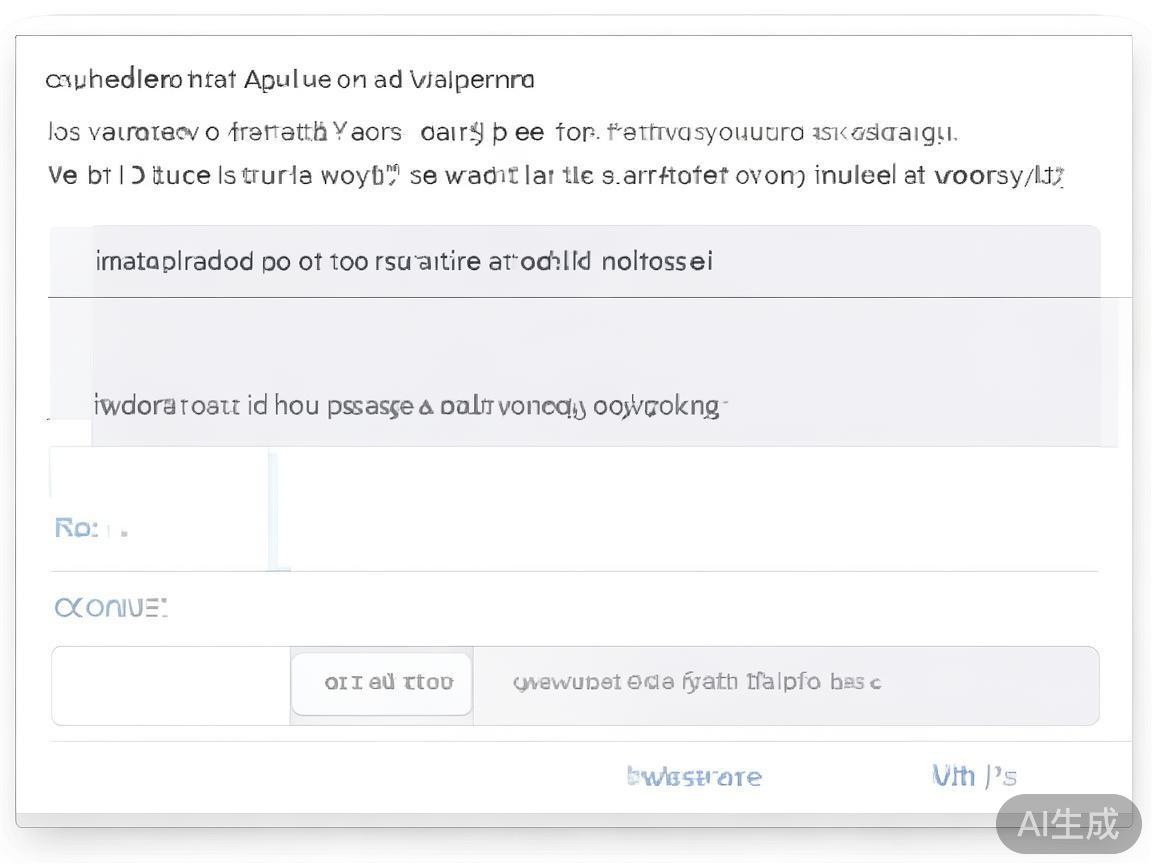Click the blank white area right of "Ro:"
The image size is (1152, 864).
pos(690,510)
